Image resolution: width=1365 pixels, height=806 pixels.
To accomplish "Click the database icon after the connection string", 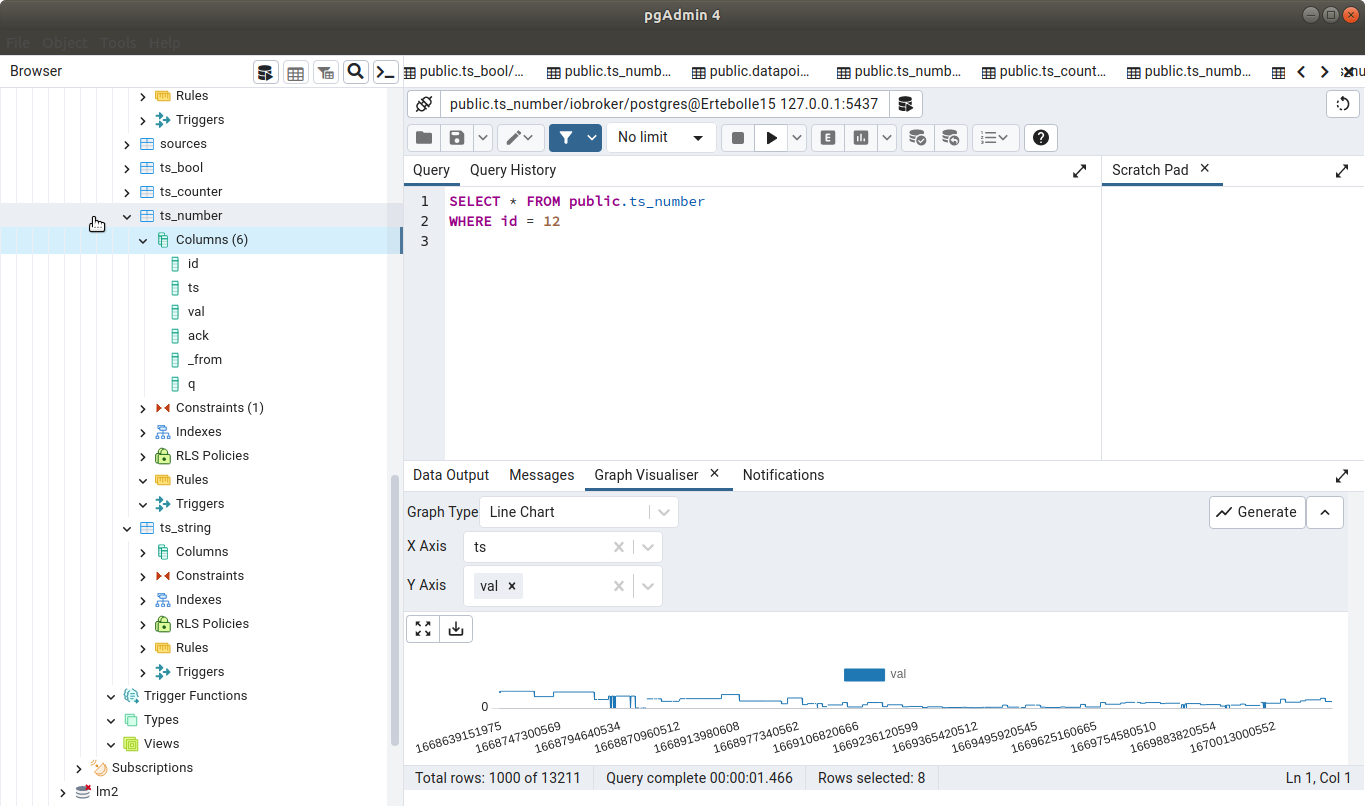I will 905,104.
